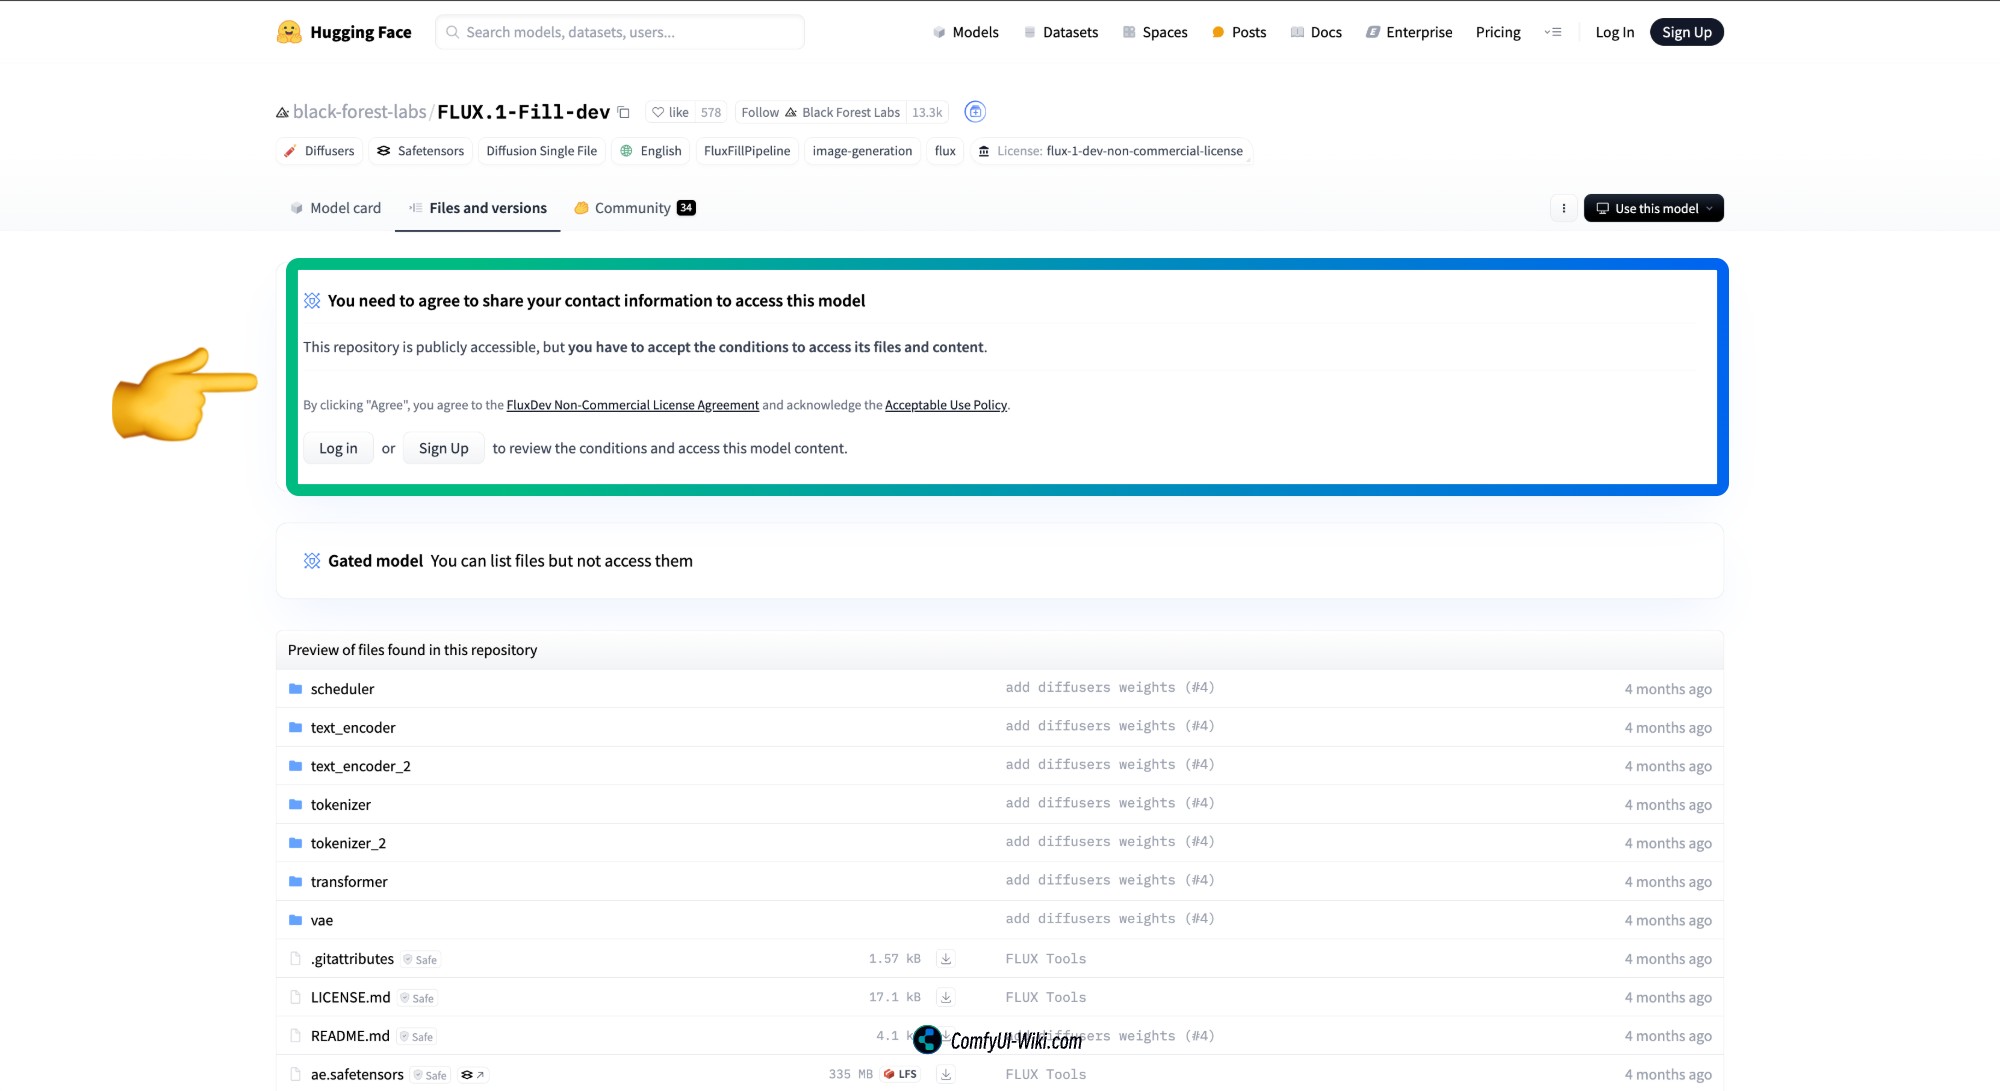Viewport: 2000px width, 1091px height.
Task: Click the Hugging Face logo
Action: (x=344, y=32)
